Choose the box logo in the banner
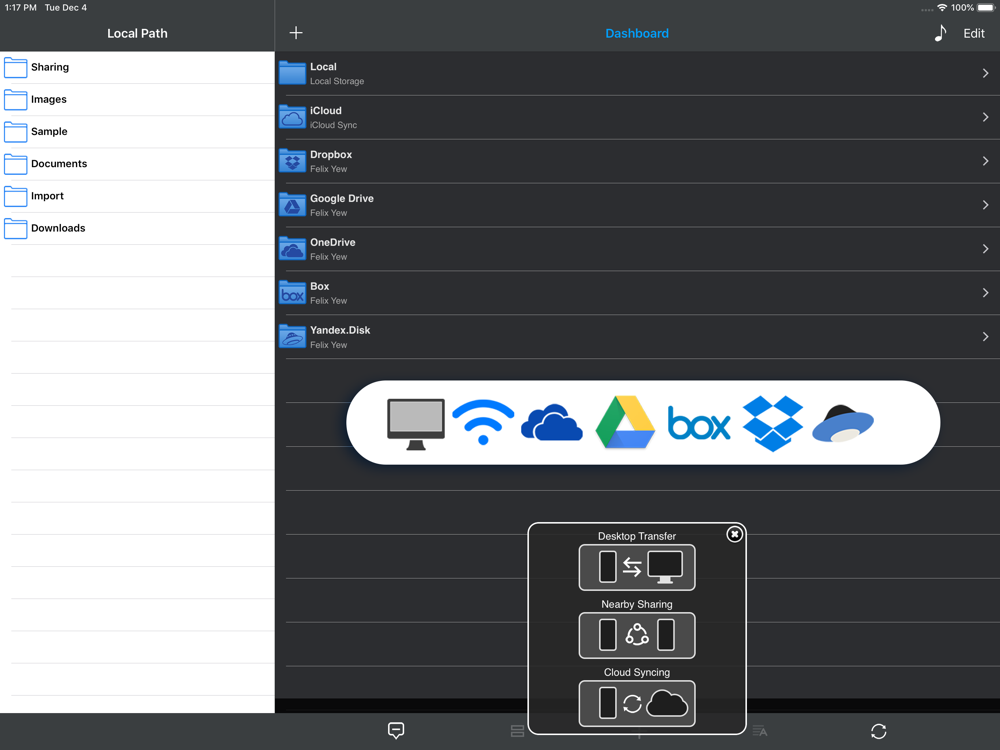This screenshot has width=1000, height=750. click(x=698, y=423)
